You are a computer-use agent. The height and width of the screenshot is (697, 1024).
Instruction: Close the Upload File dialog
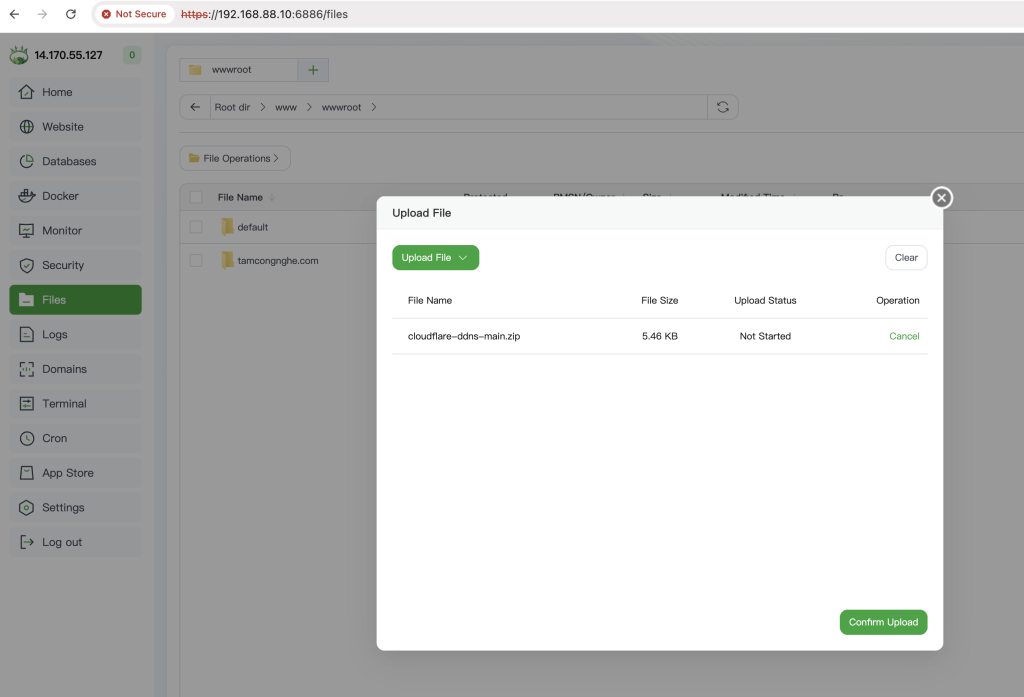point(941,198)
